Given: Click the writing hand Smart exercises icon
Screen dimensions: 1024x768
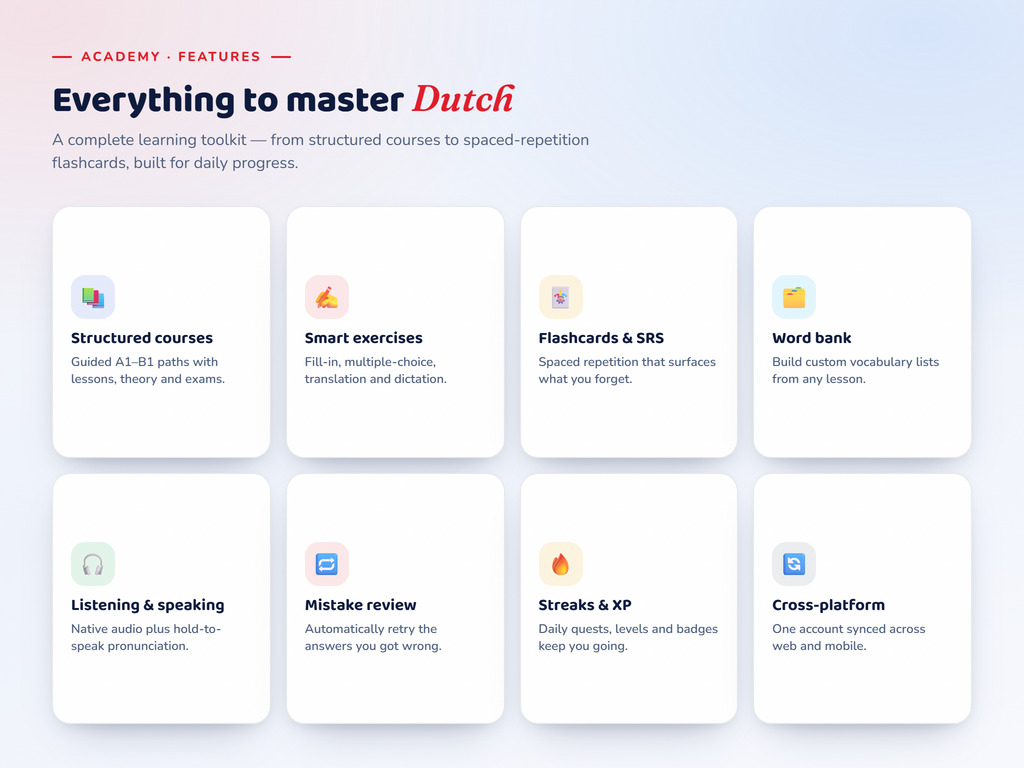Looking at the screenshot, I should [327, 297].
